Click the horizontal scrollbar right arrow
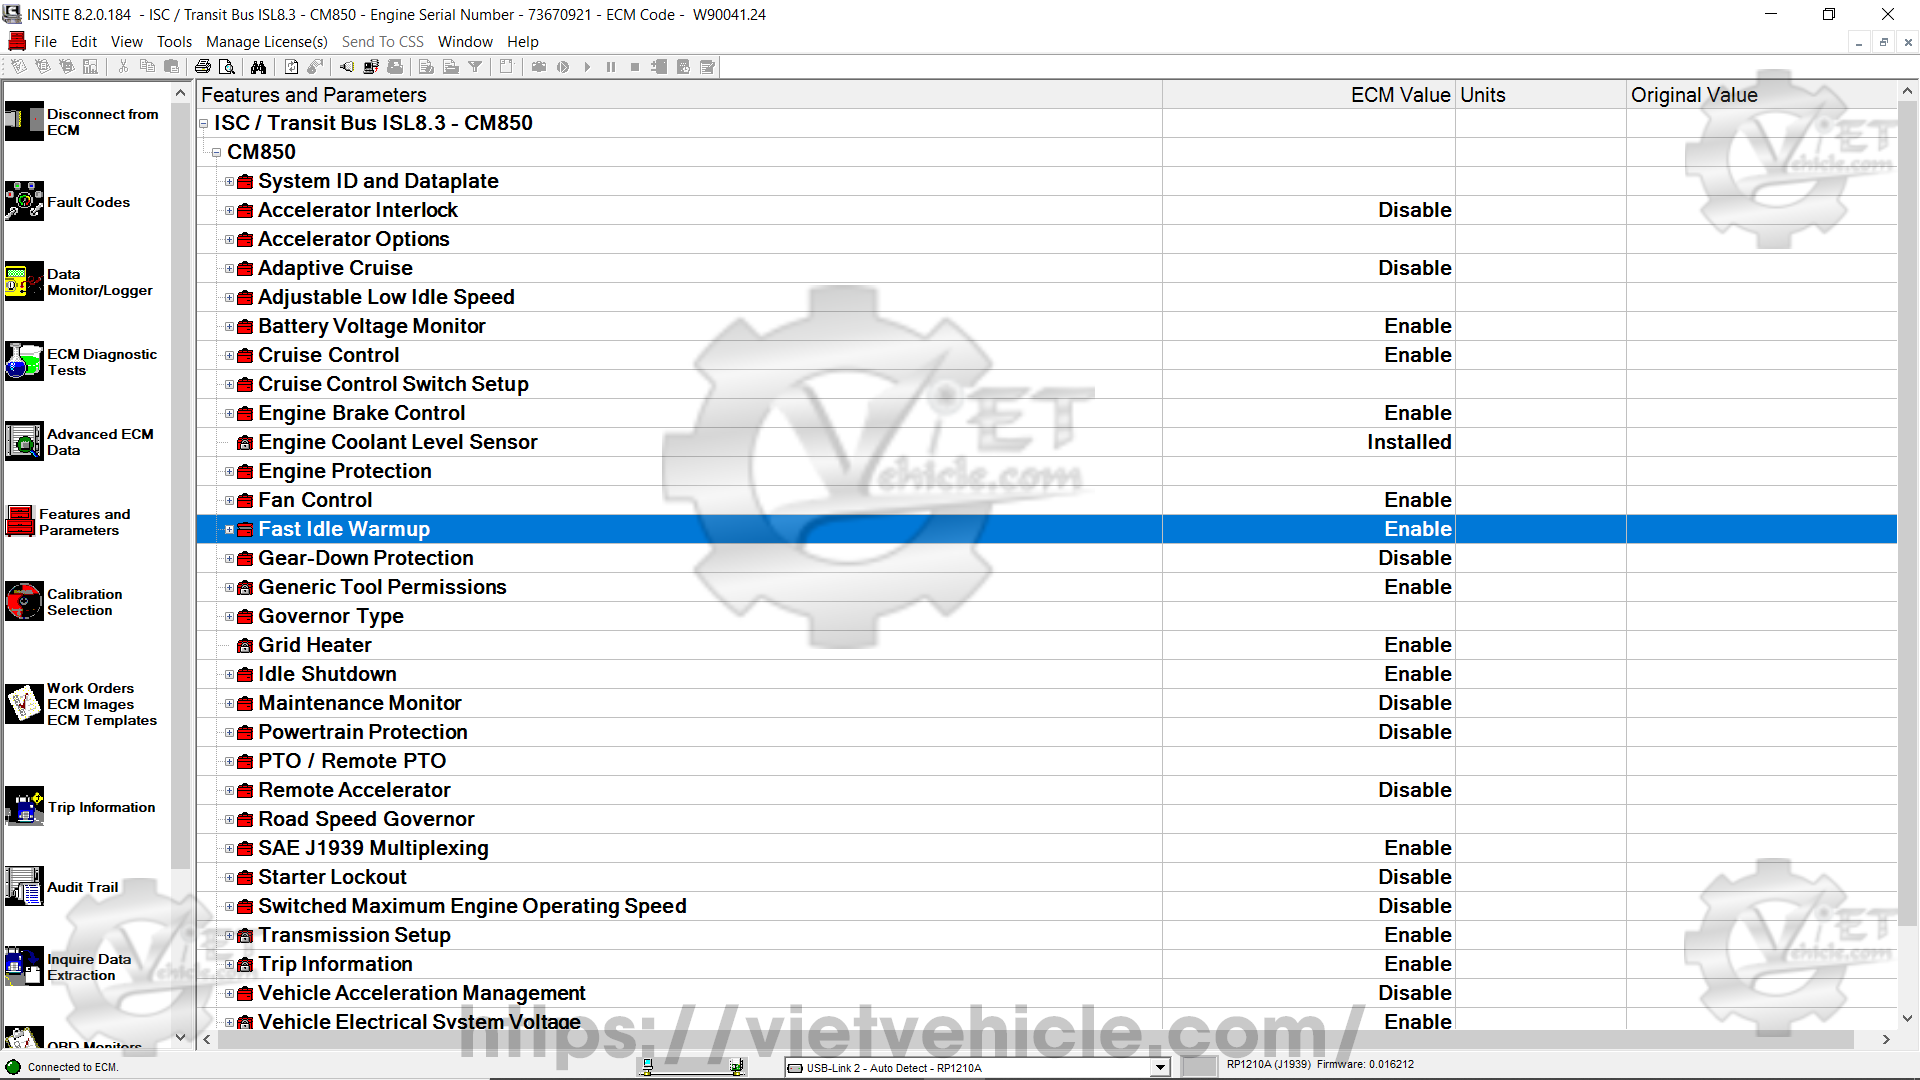Viewport: 1920px width, 1080px height. coord(1886,1040)
